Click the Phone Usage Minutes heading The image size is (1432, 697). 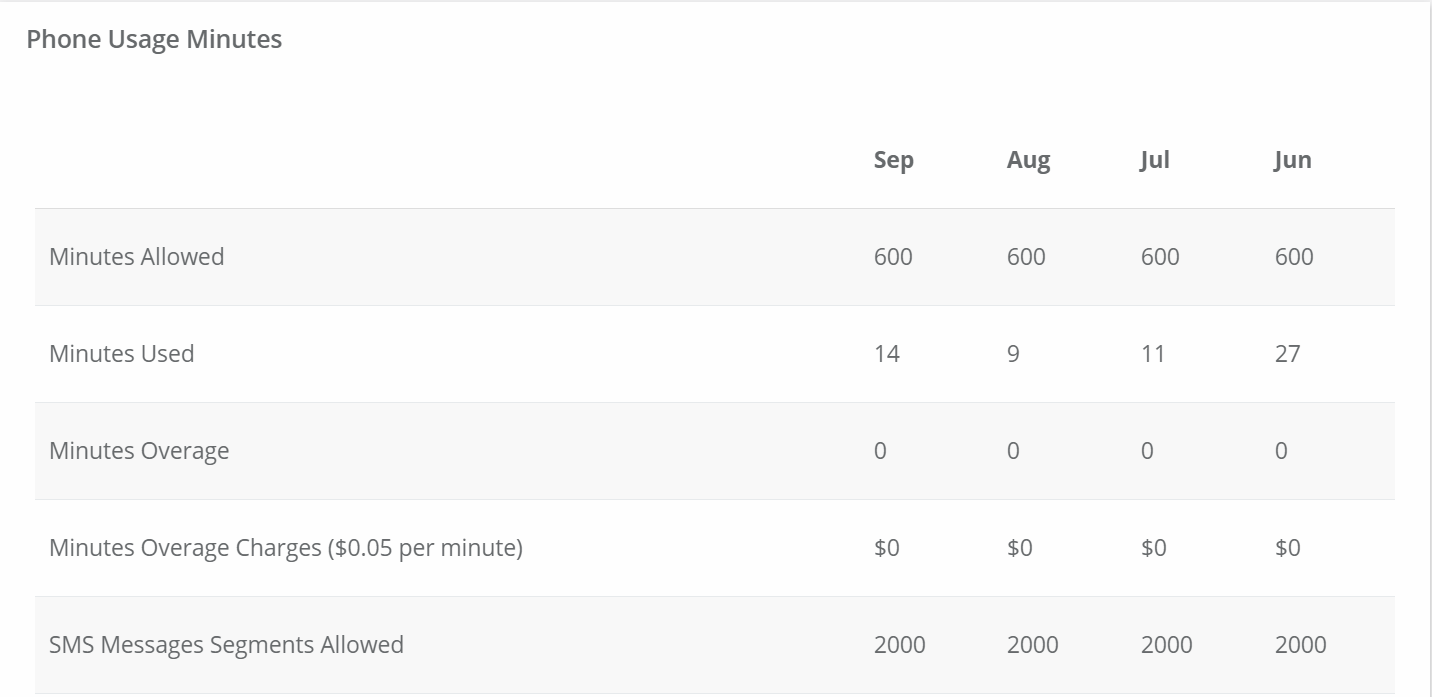(154, 39)
